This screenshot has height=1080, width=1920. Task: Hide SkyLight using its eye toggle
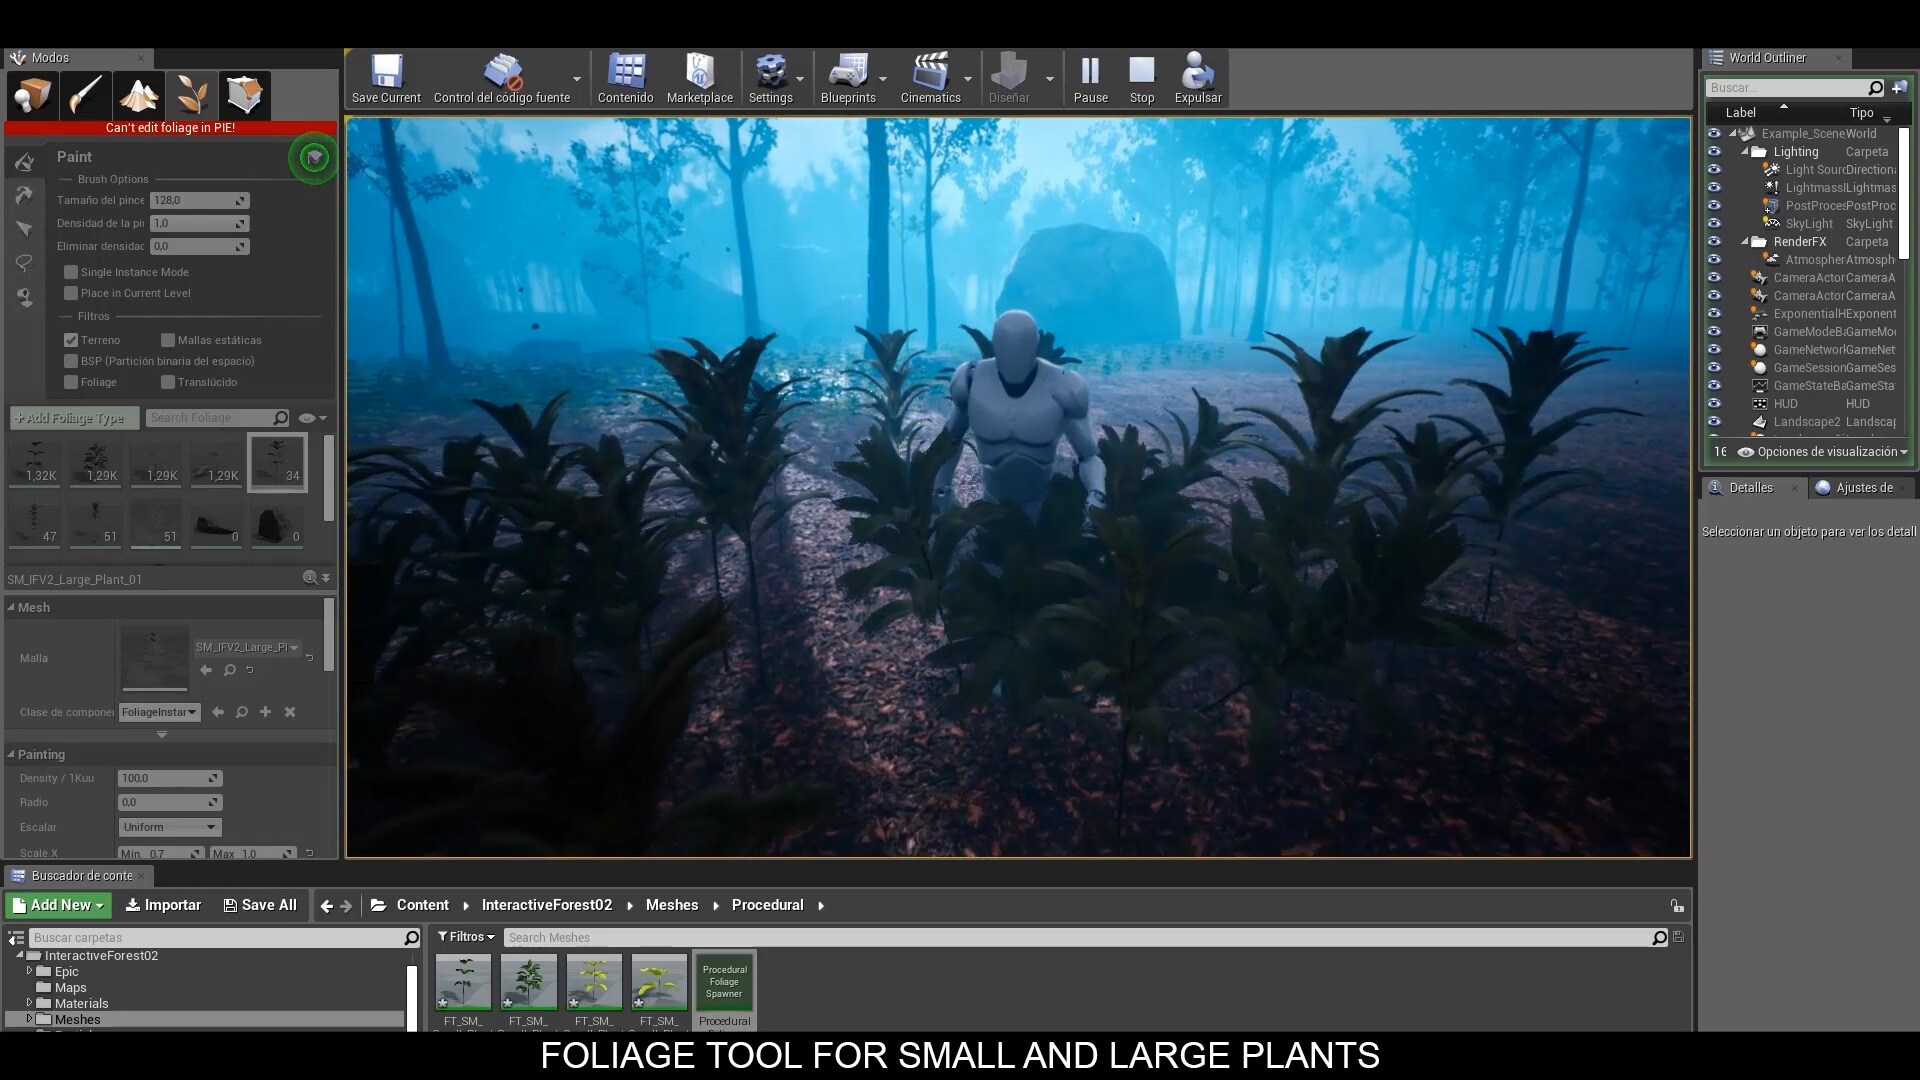pos(1716,223)
